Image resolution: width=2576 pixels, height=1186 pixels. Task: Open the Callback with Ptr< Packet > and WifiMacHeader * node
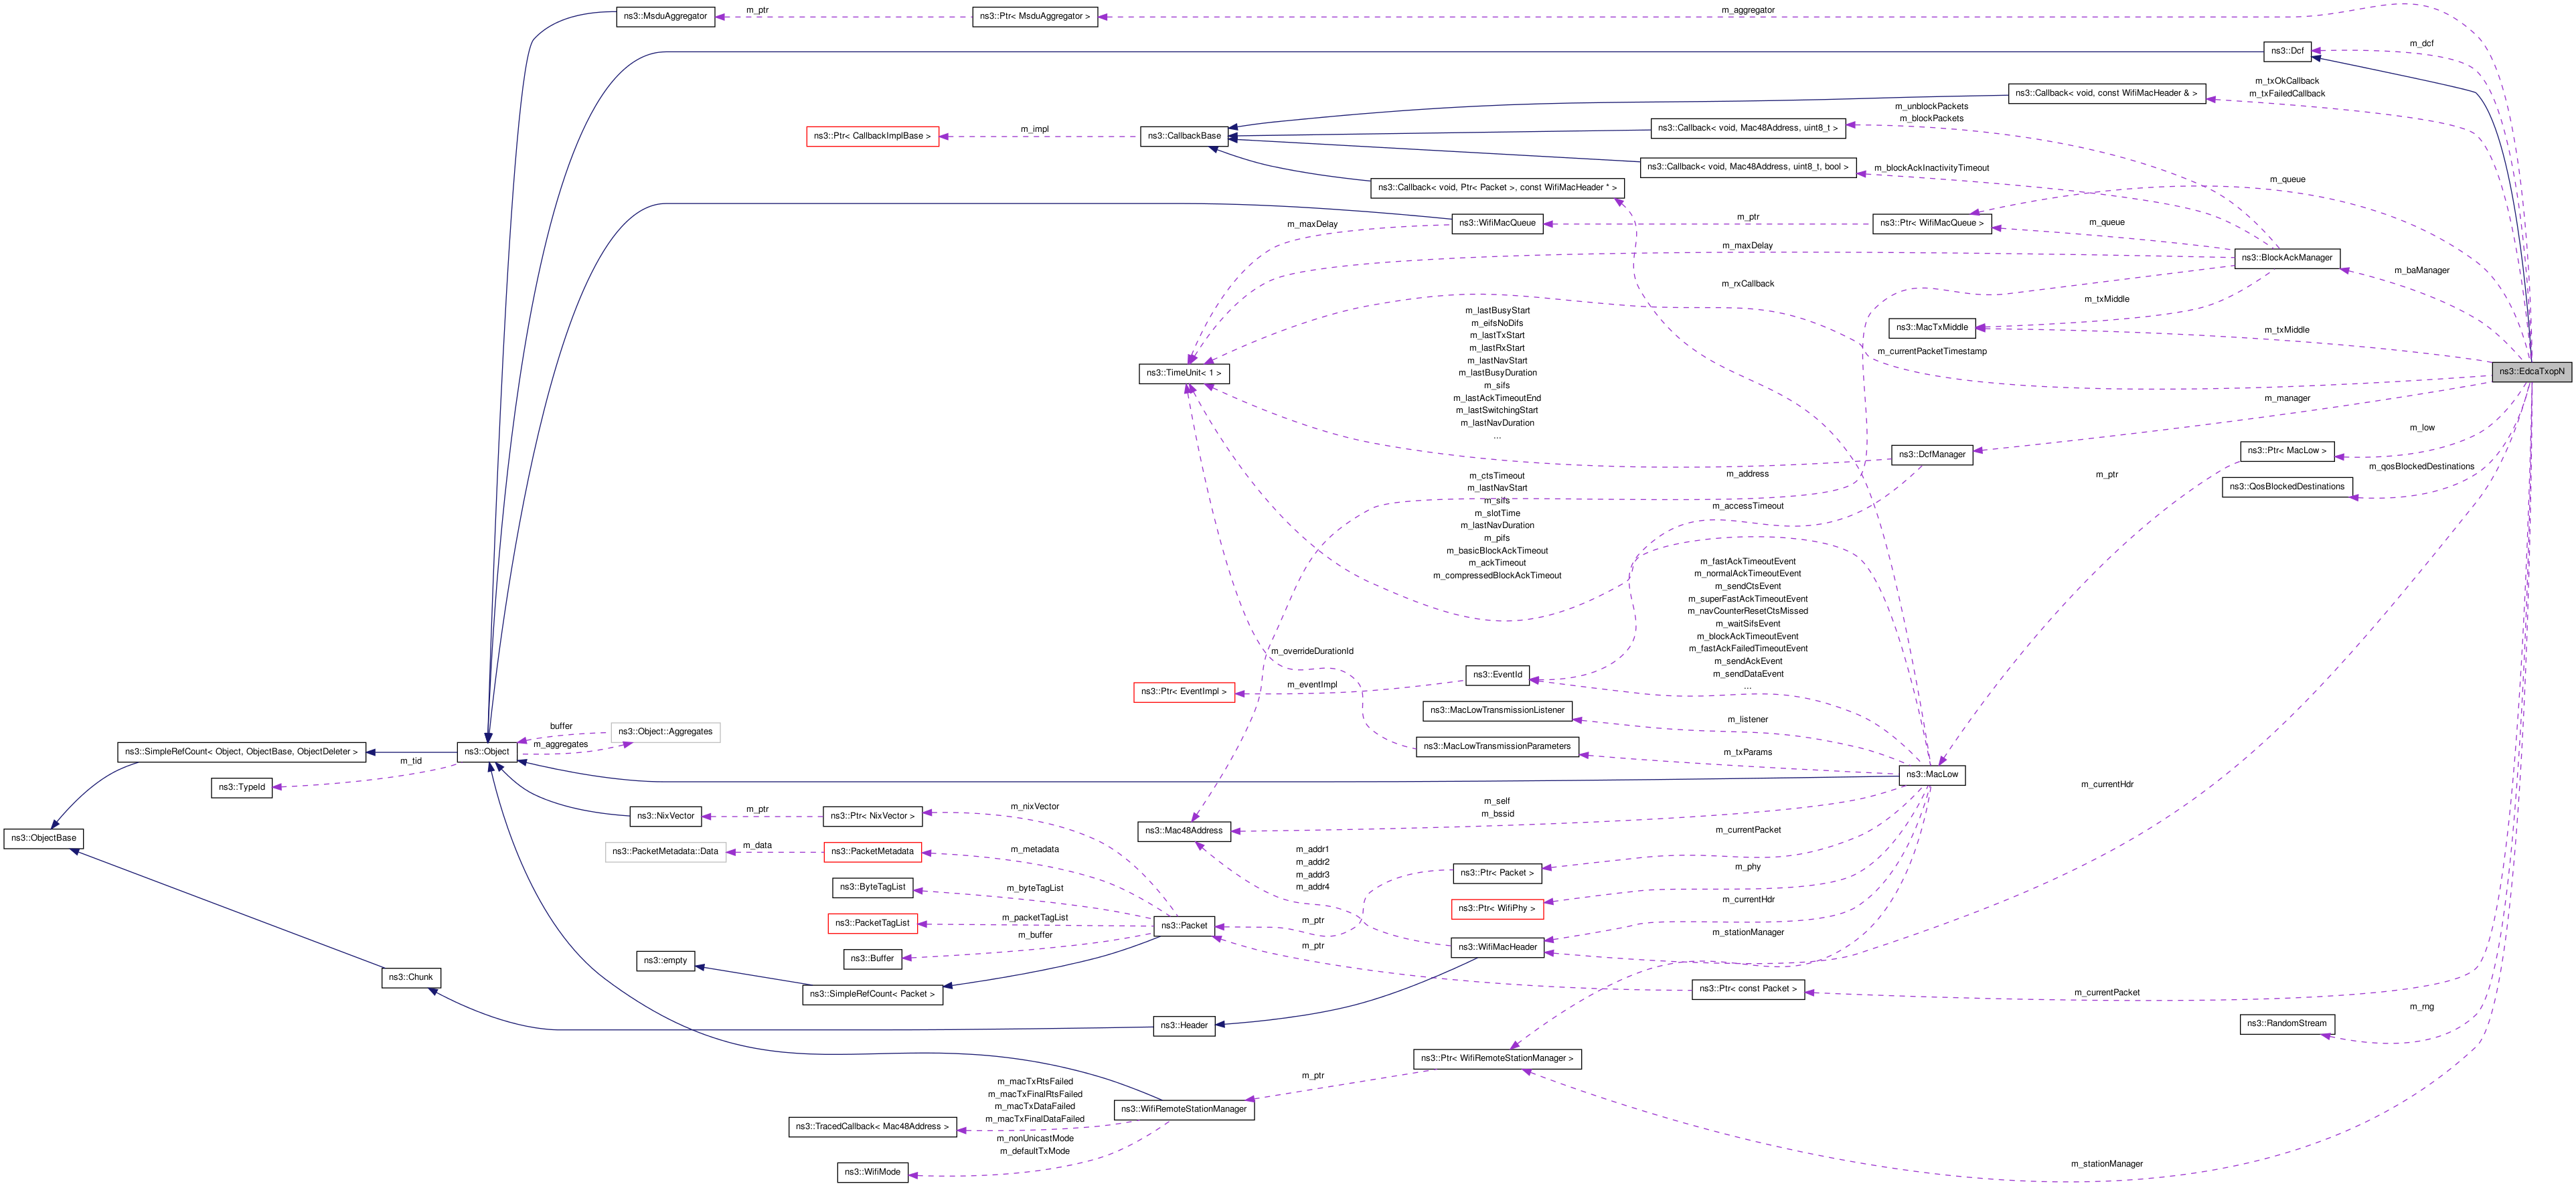coord(1497,188)
